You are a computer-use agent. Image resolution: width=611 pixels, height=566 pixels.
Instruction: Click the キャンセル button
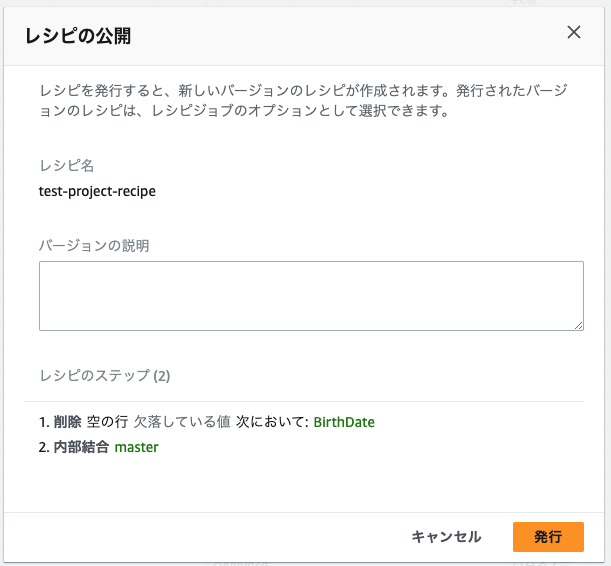[x=447, y=537]
